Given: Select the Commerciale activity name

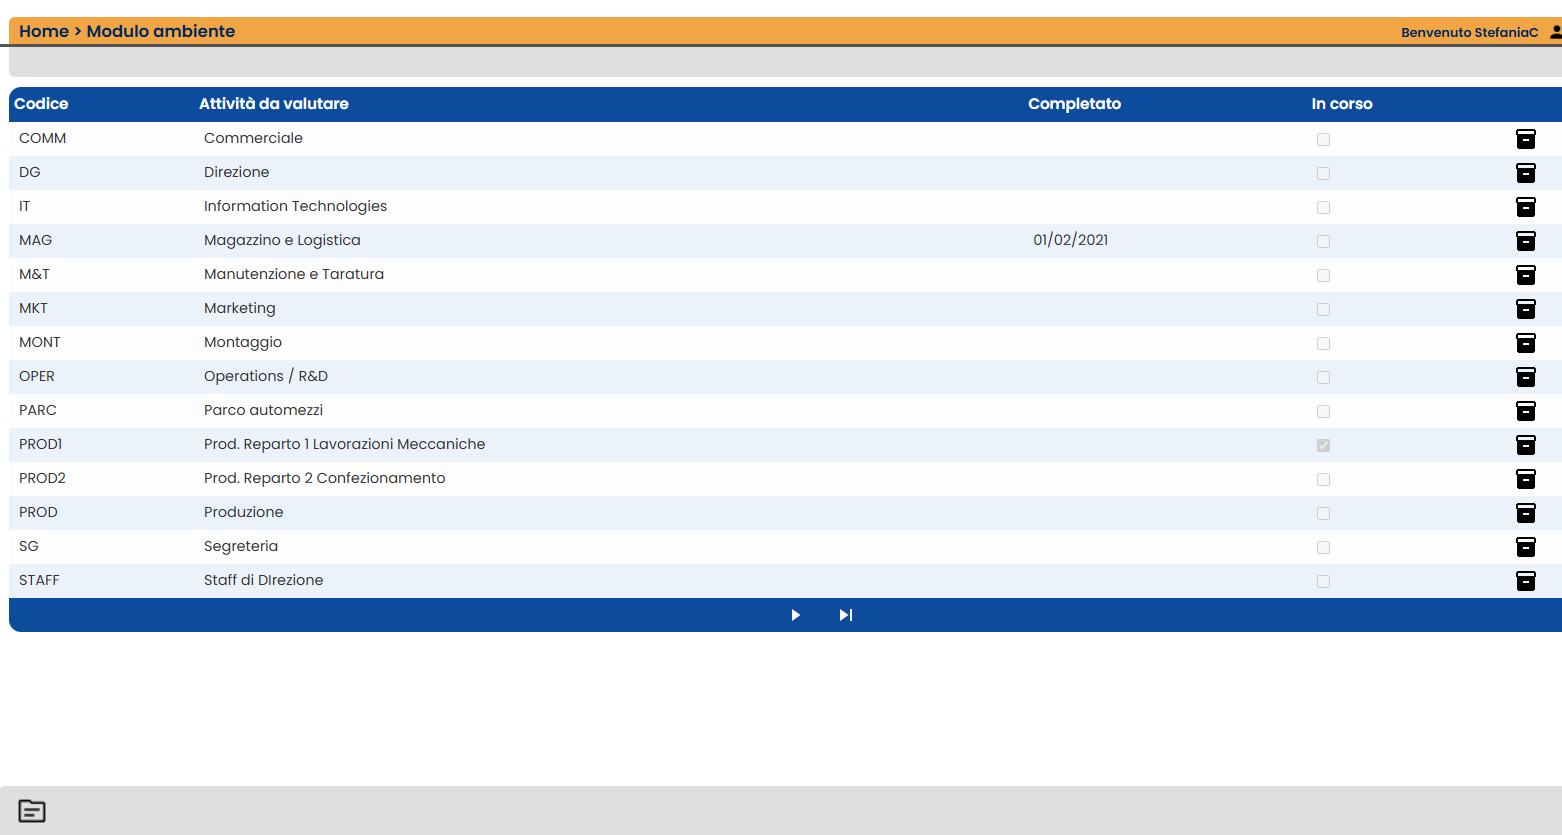Looking at the screenshot, I should pyautogui.click(x=253, y=138).
